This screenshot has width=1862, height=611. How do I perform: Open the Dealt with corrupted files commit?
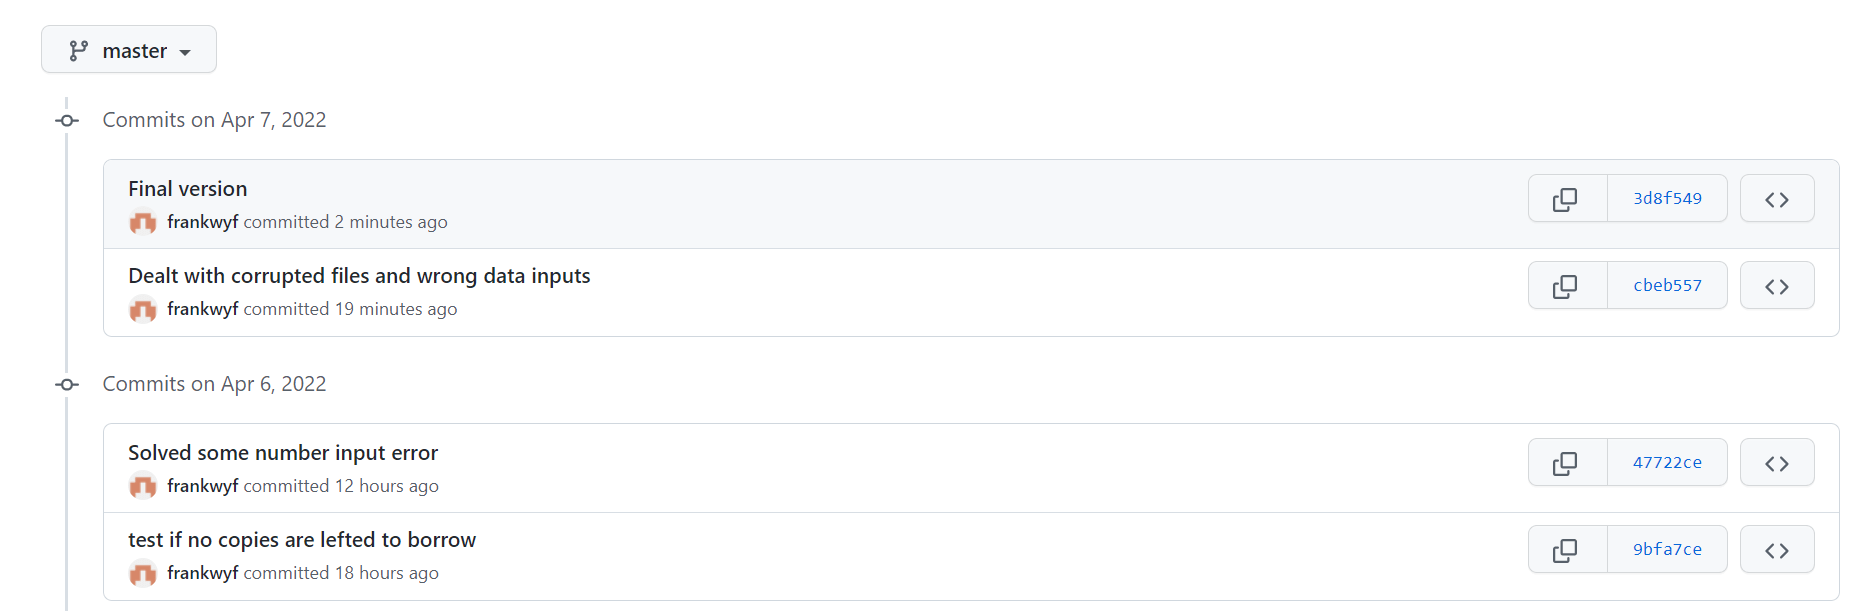[x=359, y=276]
